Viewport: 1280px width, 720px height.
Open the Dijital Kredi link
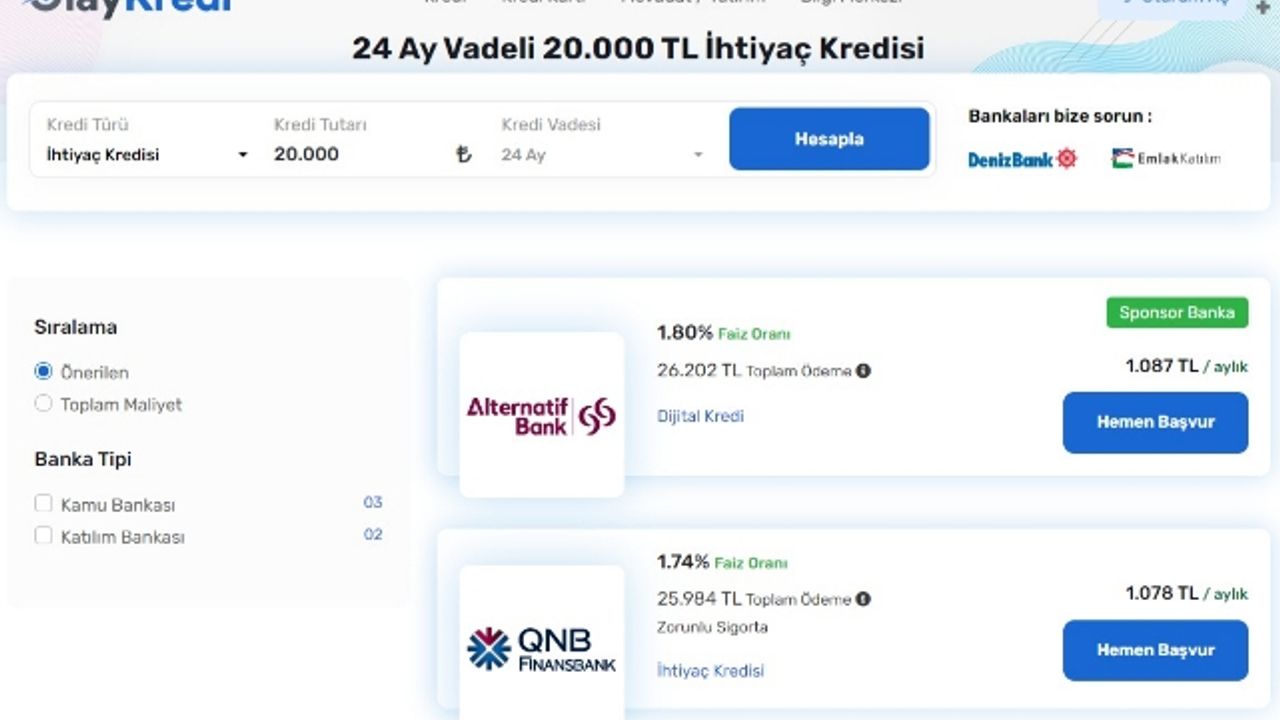coord(700,416)
